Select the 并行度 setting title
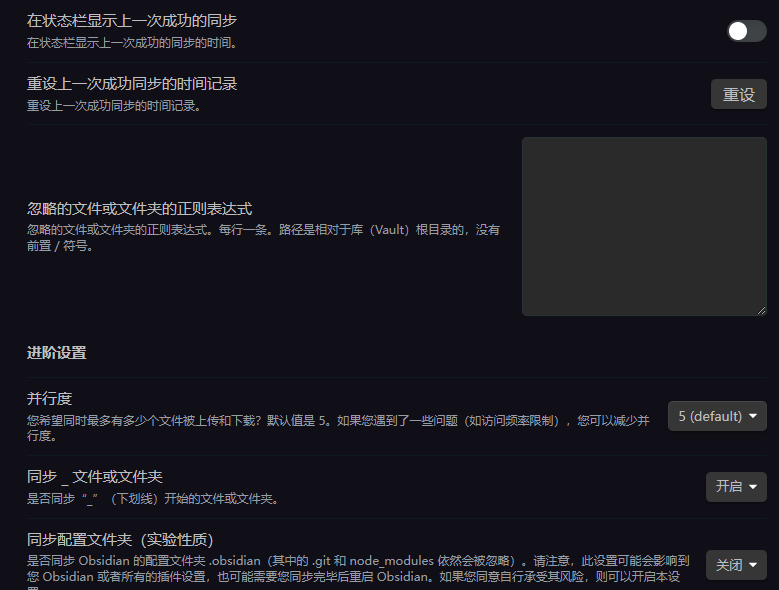This screenshot has width=779, height=590. [x=50, y=398]
